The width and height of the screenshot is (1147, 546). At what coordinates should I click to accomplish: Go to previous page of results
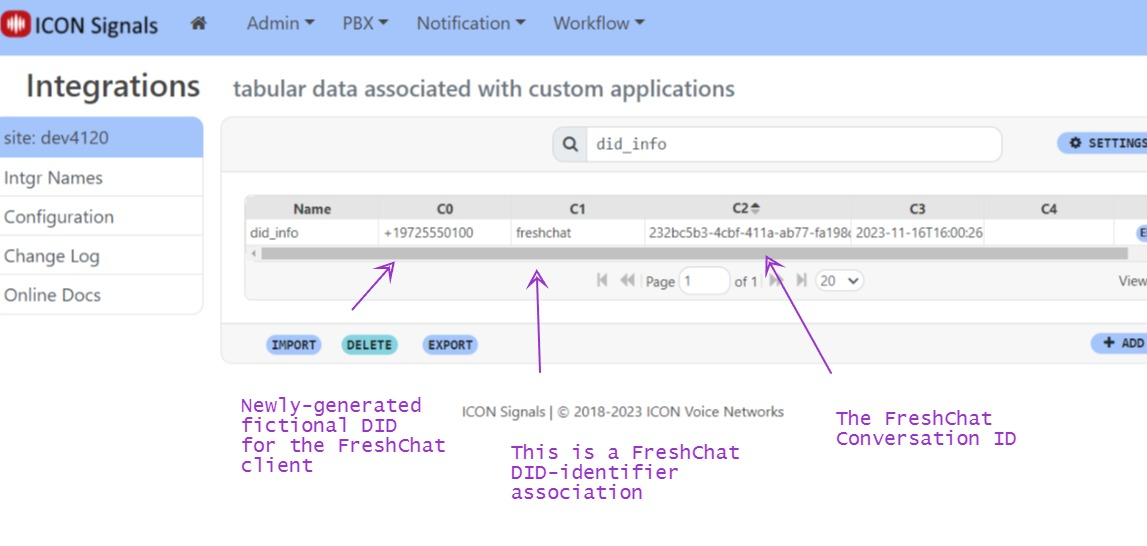[627, 281]
